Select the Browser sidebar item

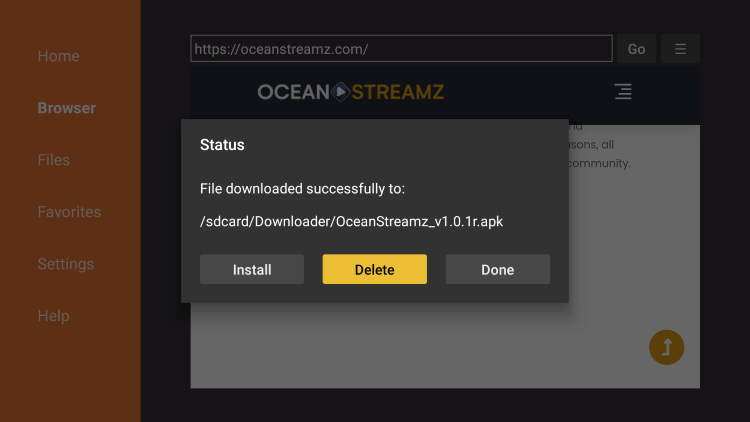(66, 108)
